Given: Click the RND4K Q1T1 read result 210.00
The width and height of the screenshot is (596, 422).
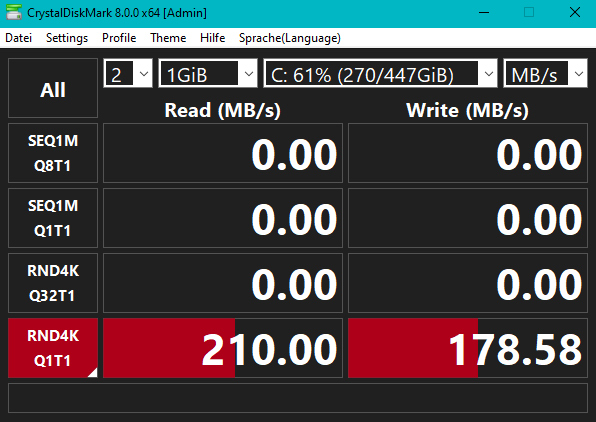Looking at the screenshot, I should [x=223, y=348].
